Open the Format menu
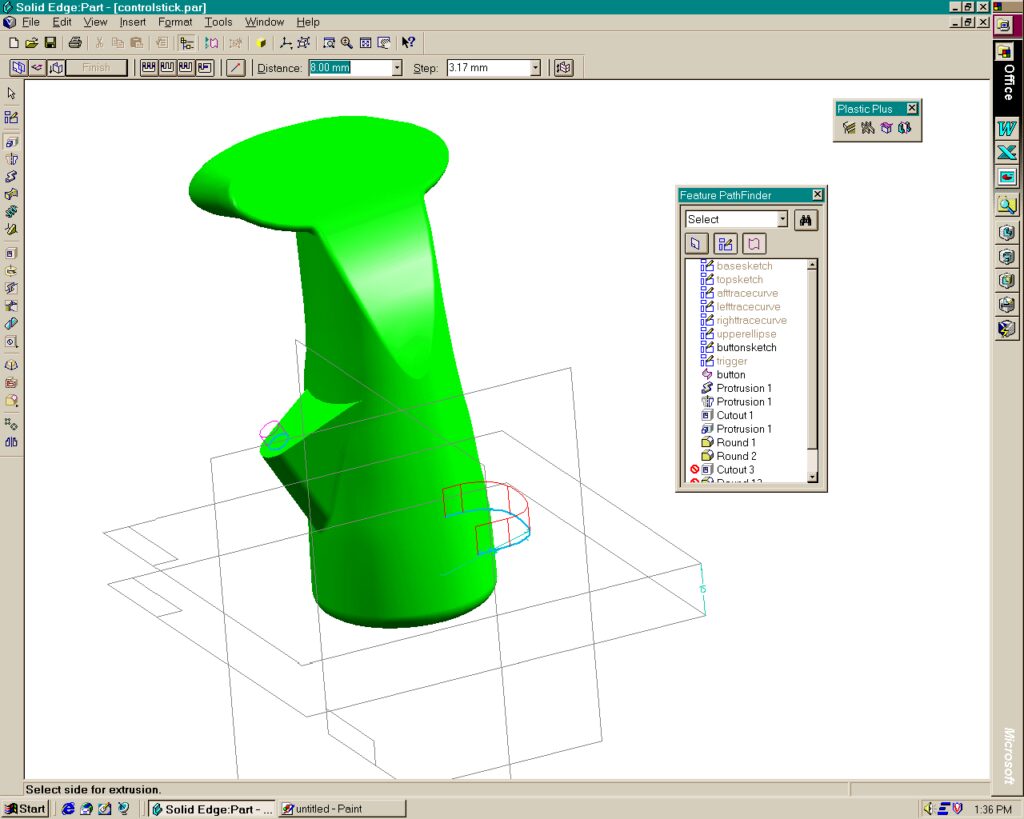 pos(175,22)
